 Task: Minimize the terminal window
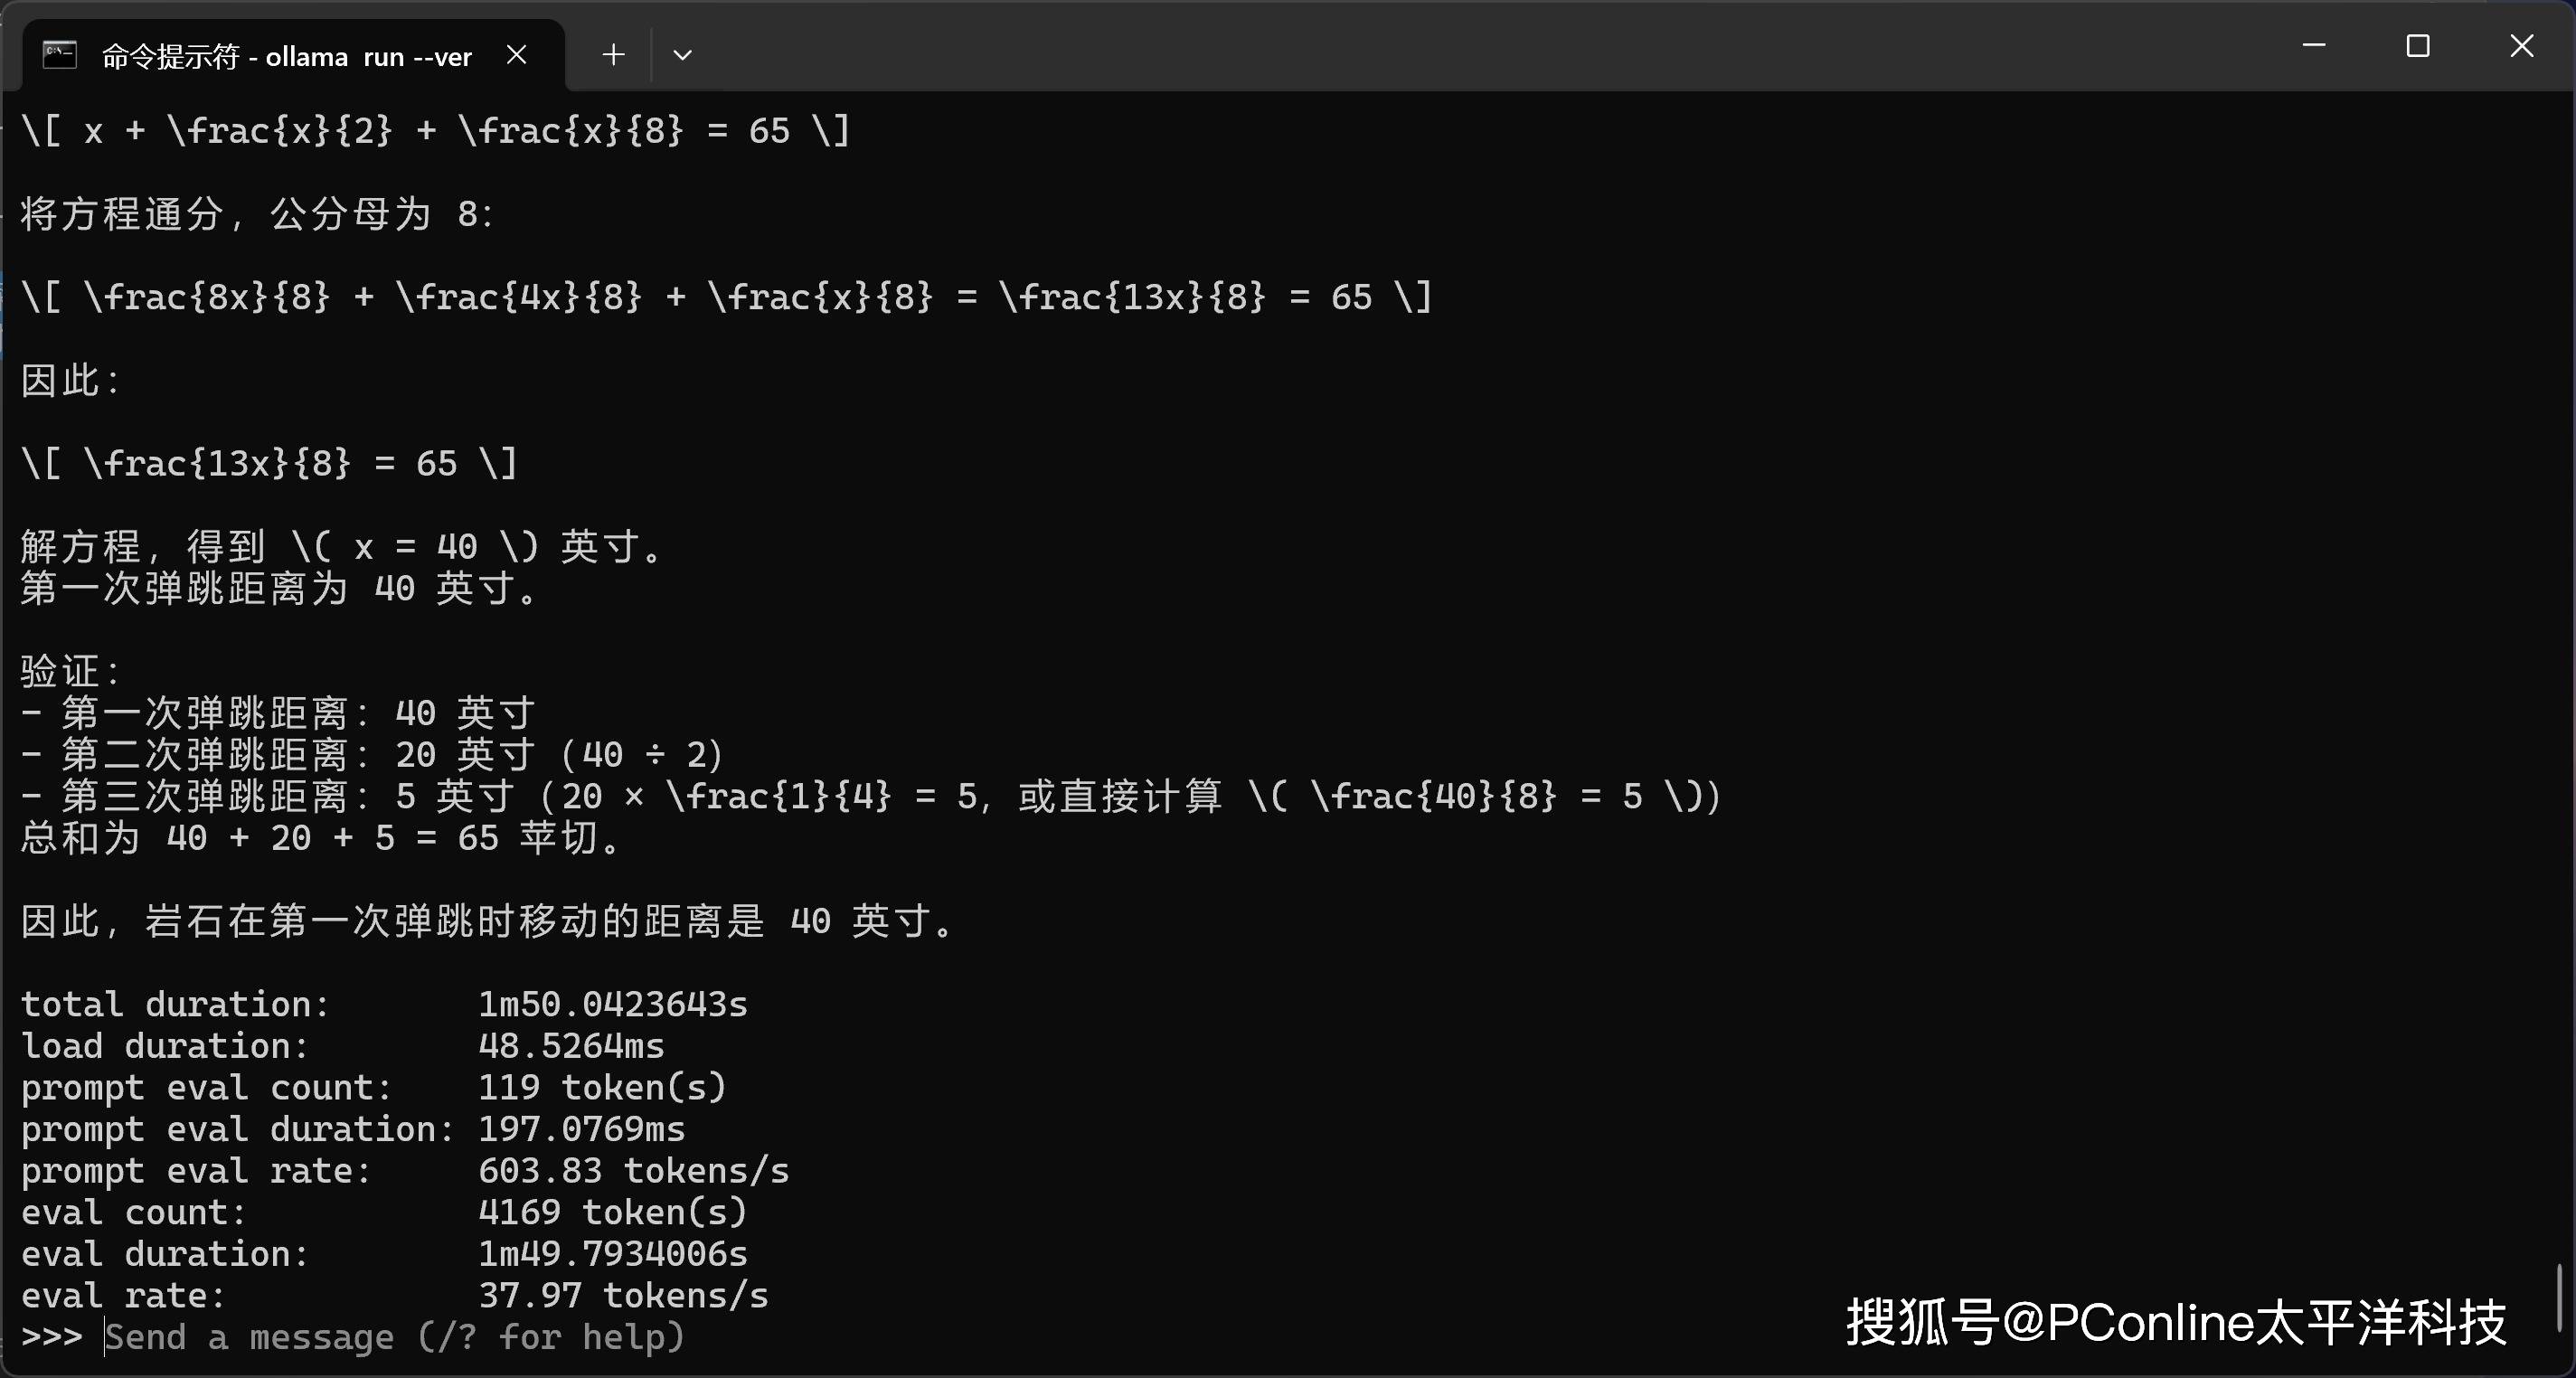[x=2313, y=46]
